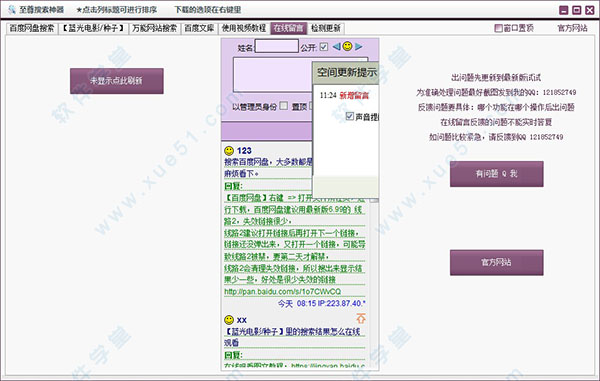
Task: Click the 未显示点此刷新 button
Action: (x=117, y=81)
